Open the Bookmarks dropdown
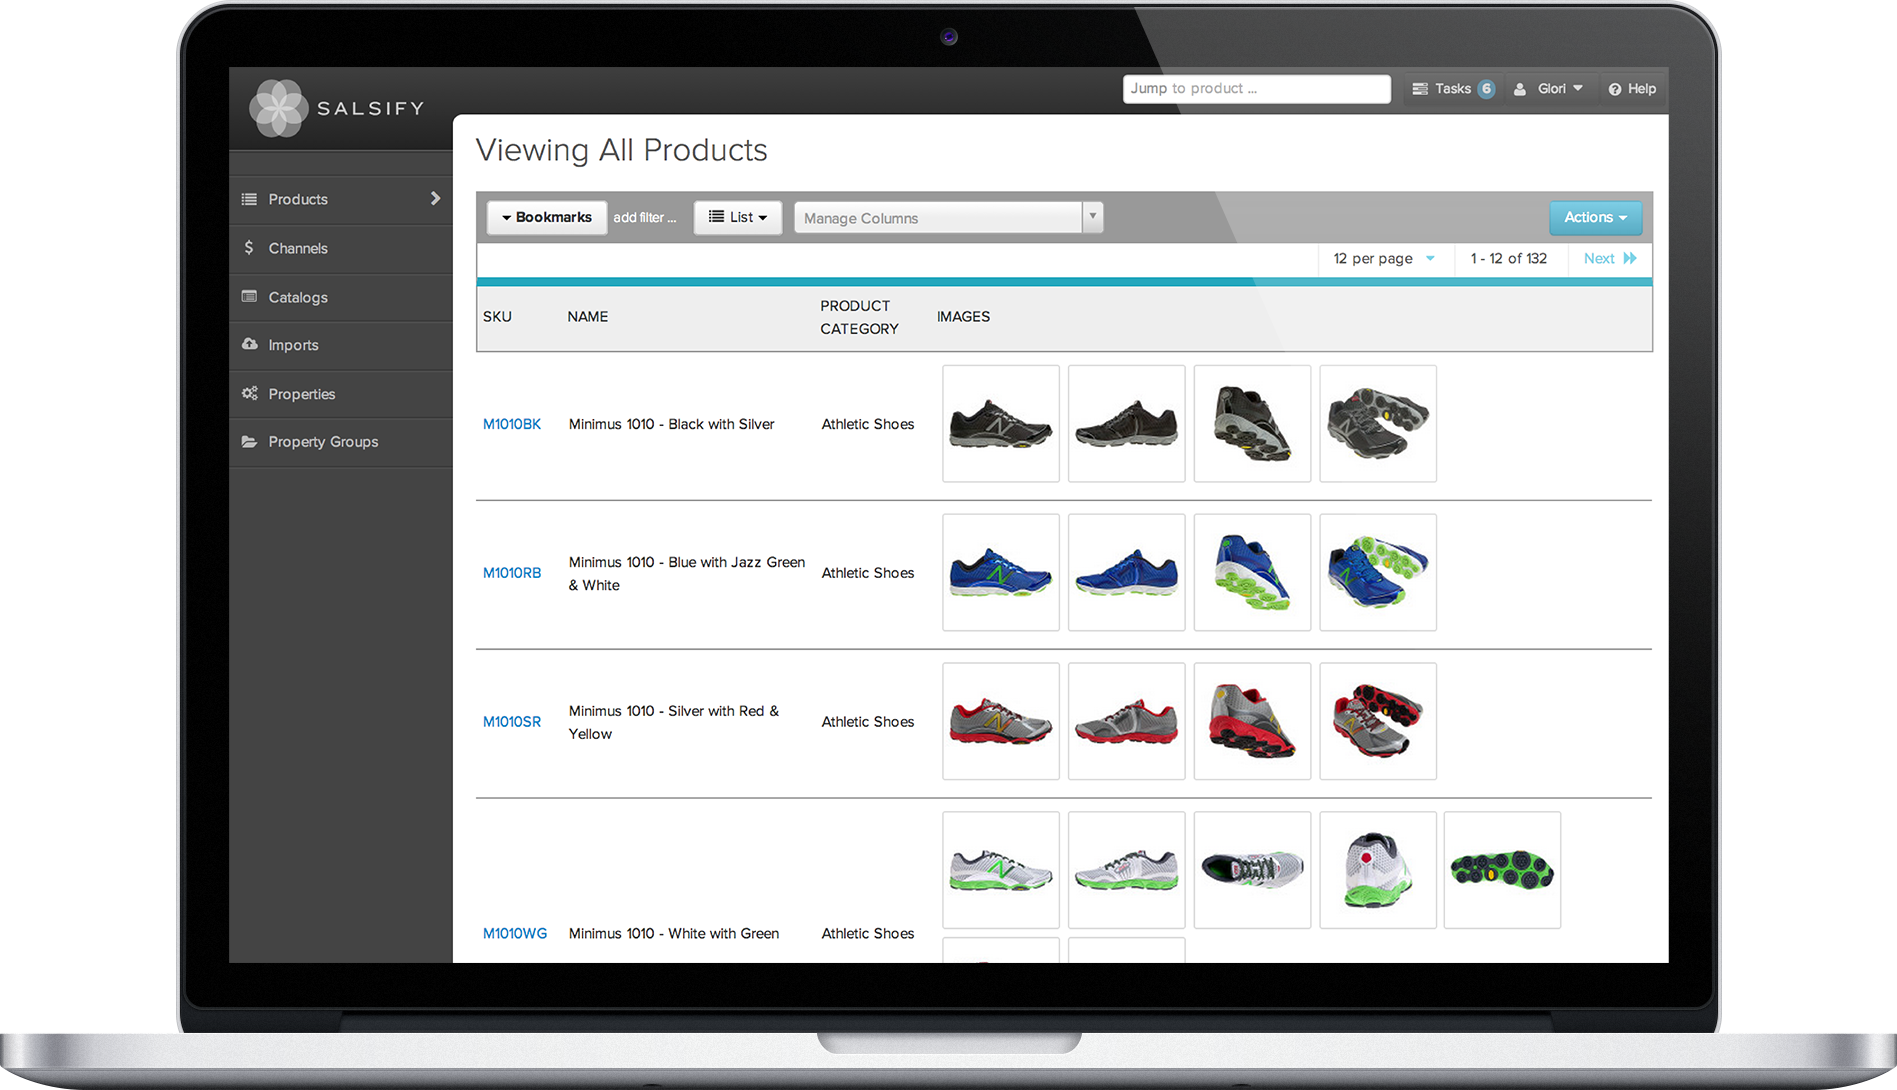The image size is (1897, 1090). pyautogui.click(x=547, y=217)
